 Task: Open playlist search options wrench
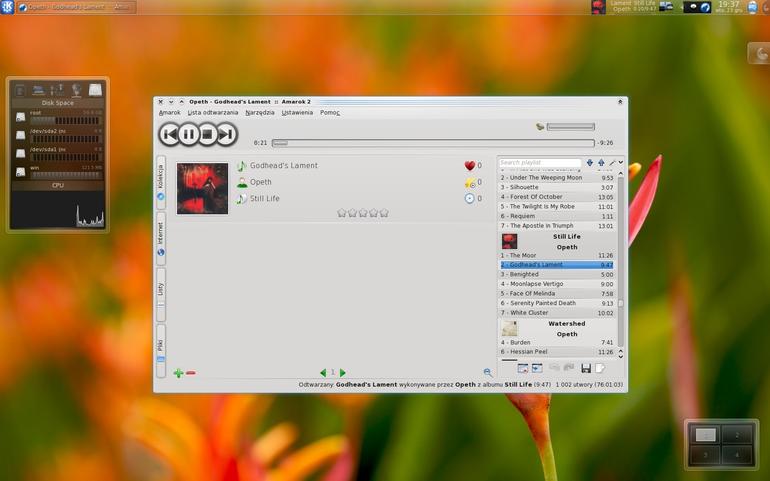click(612, 163)
